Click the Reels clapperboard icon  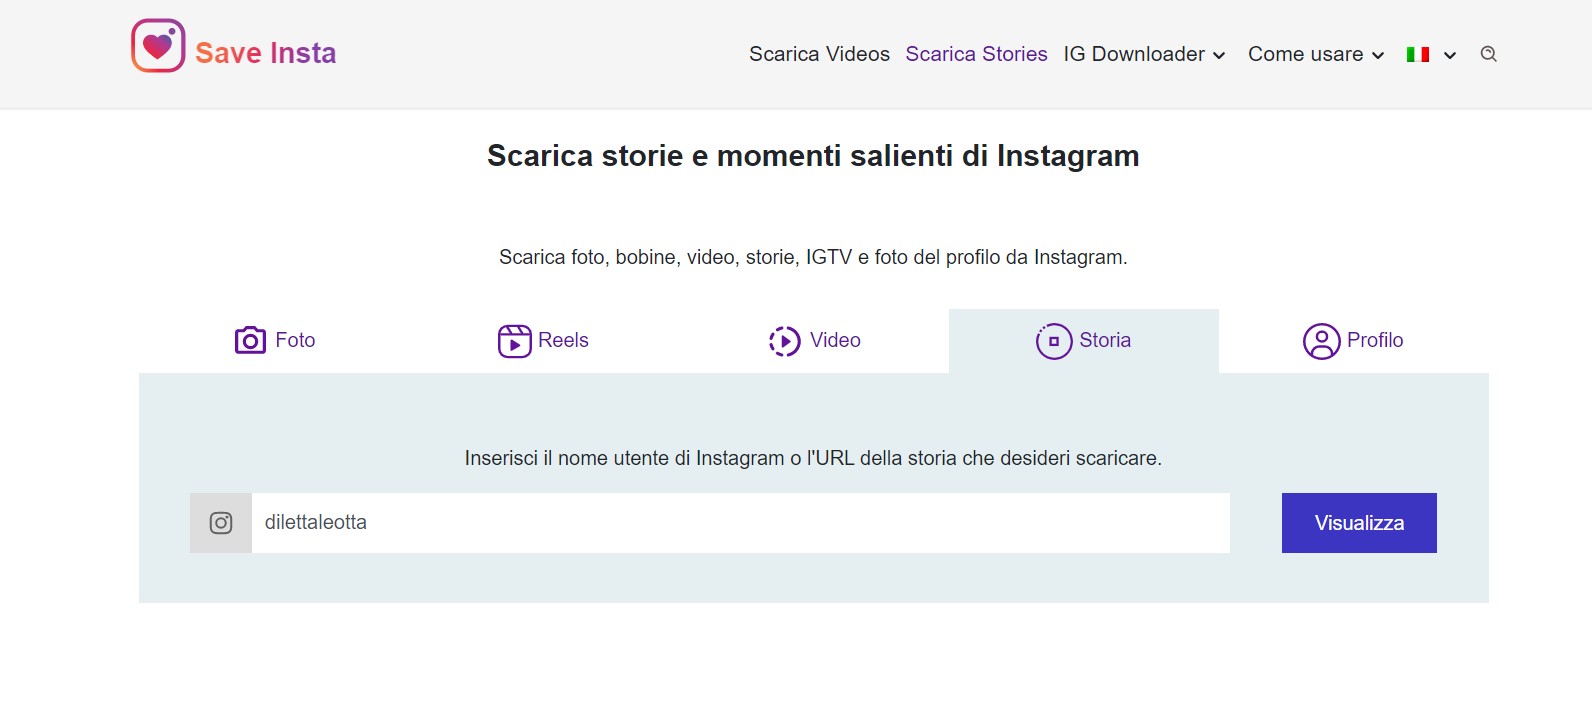514,341
